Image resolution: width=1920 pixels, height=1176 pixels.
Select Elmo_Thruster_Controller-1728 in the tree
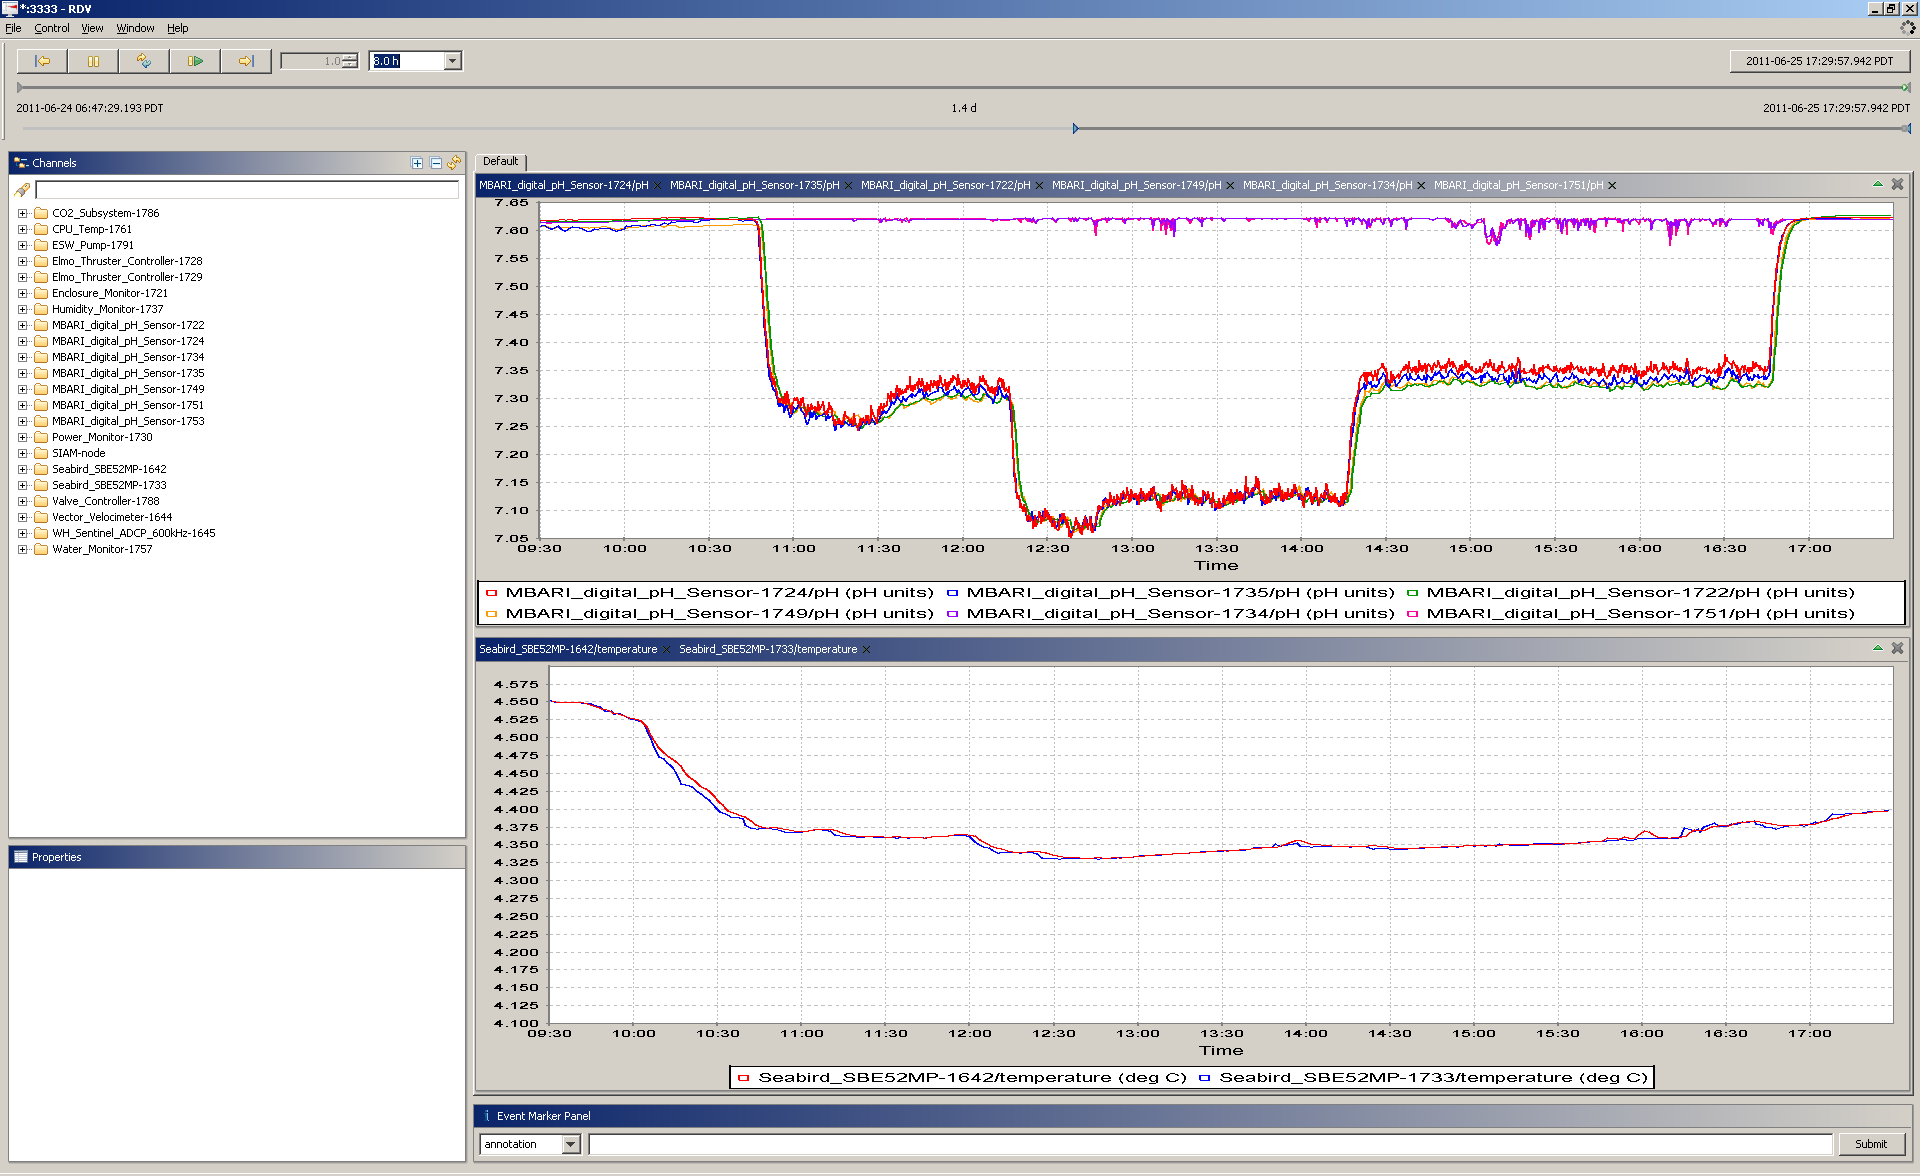pos(127,261)
